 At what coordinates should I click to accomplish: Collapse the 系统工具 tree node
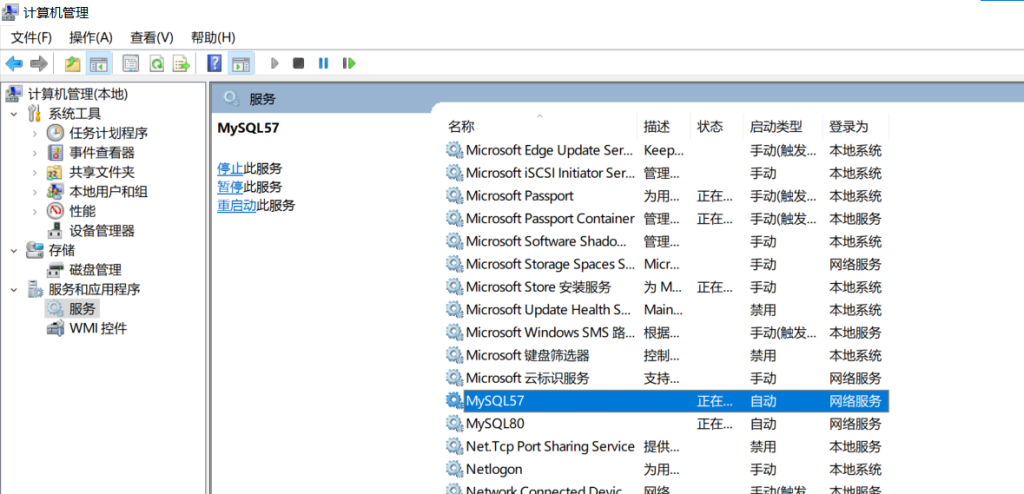click(x=14, y=114)
